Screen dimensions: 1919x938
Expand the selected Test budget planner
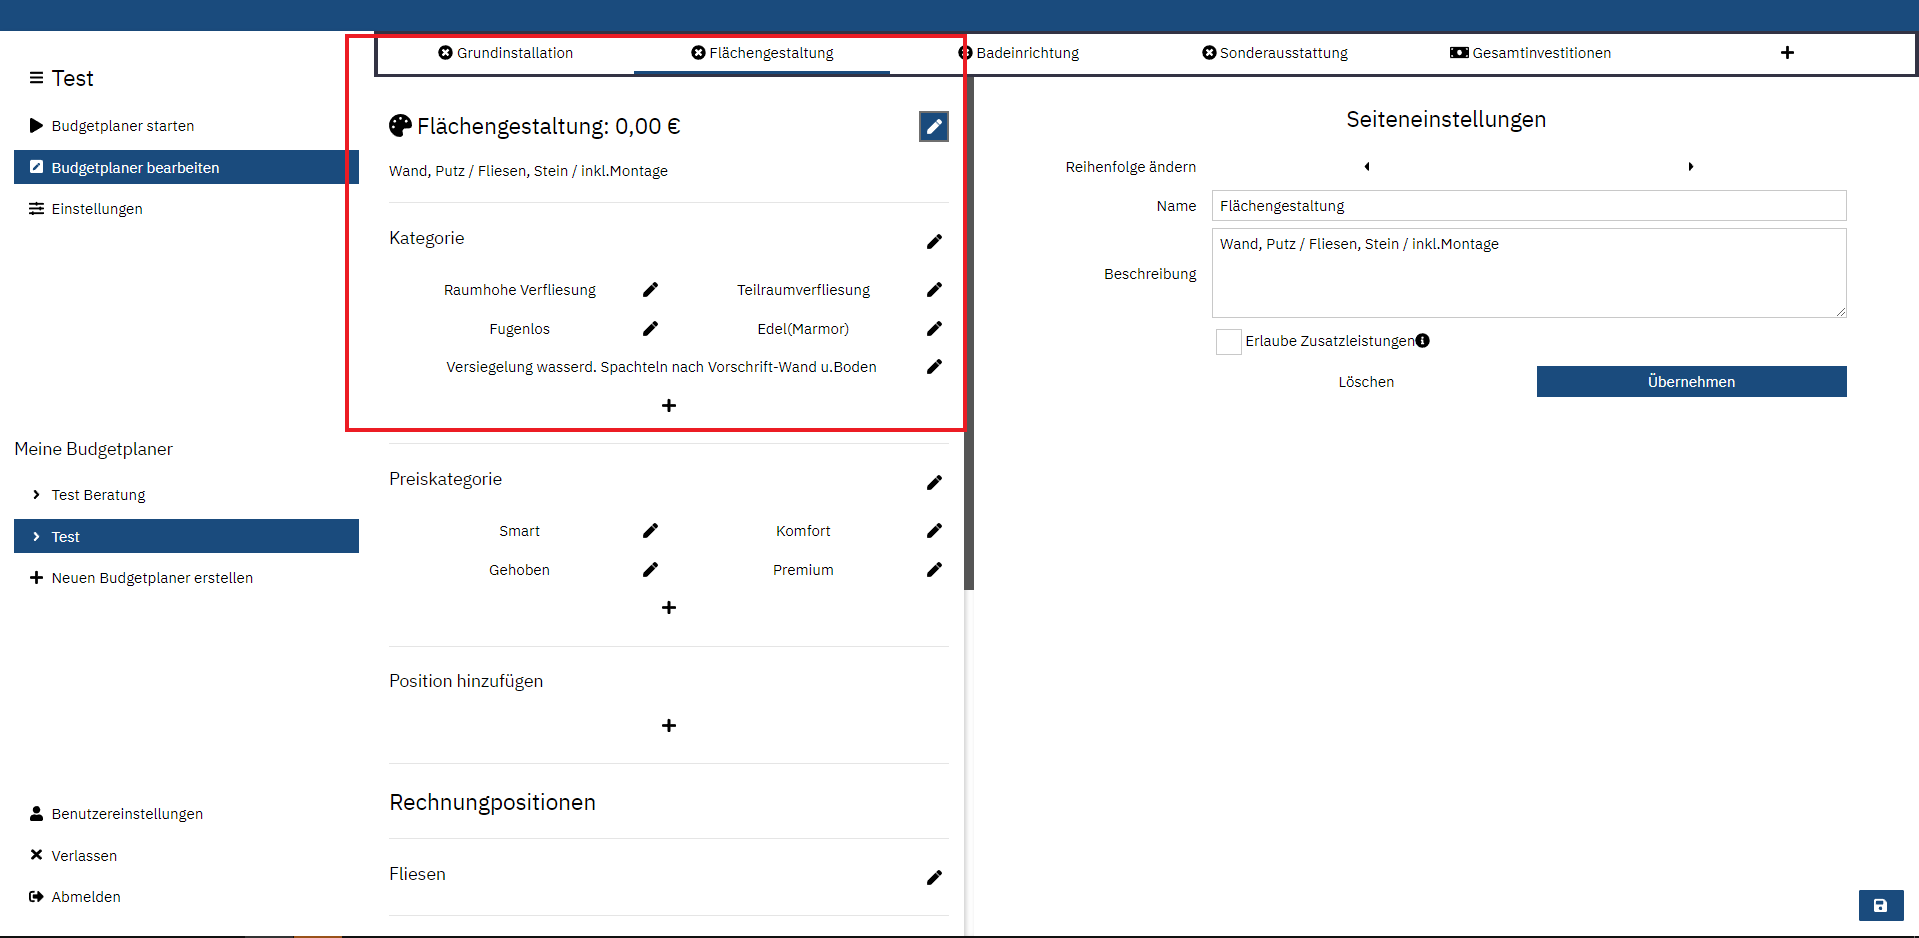tap(36, 537)
